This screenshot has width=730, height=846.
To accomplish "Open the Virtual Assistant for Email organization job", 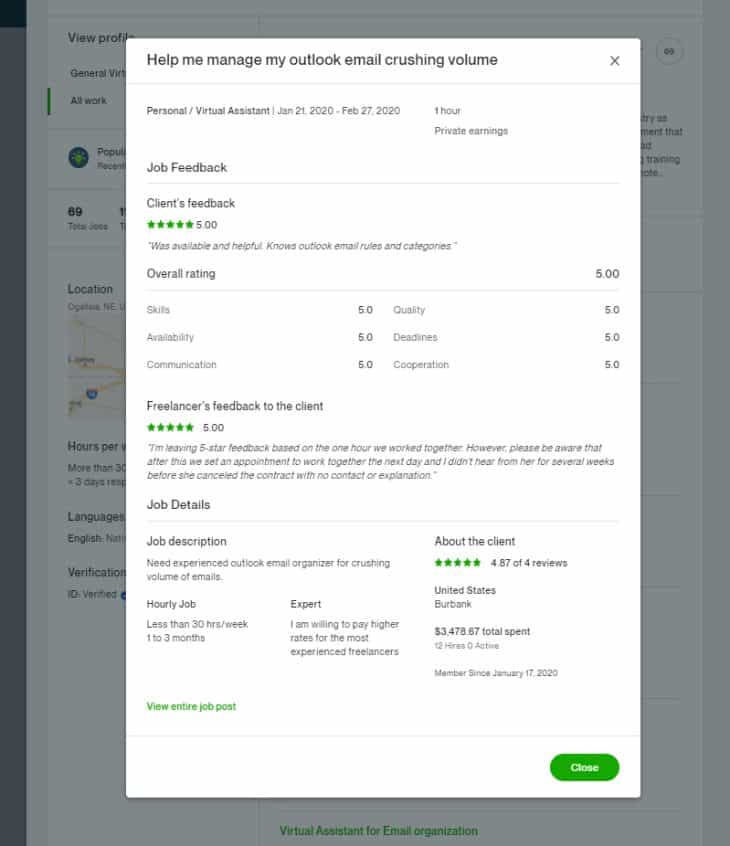I will [x=378, y=831].
